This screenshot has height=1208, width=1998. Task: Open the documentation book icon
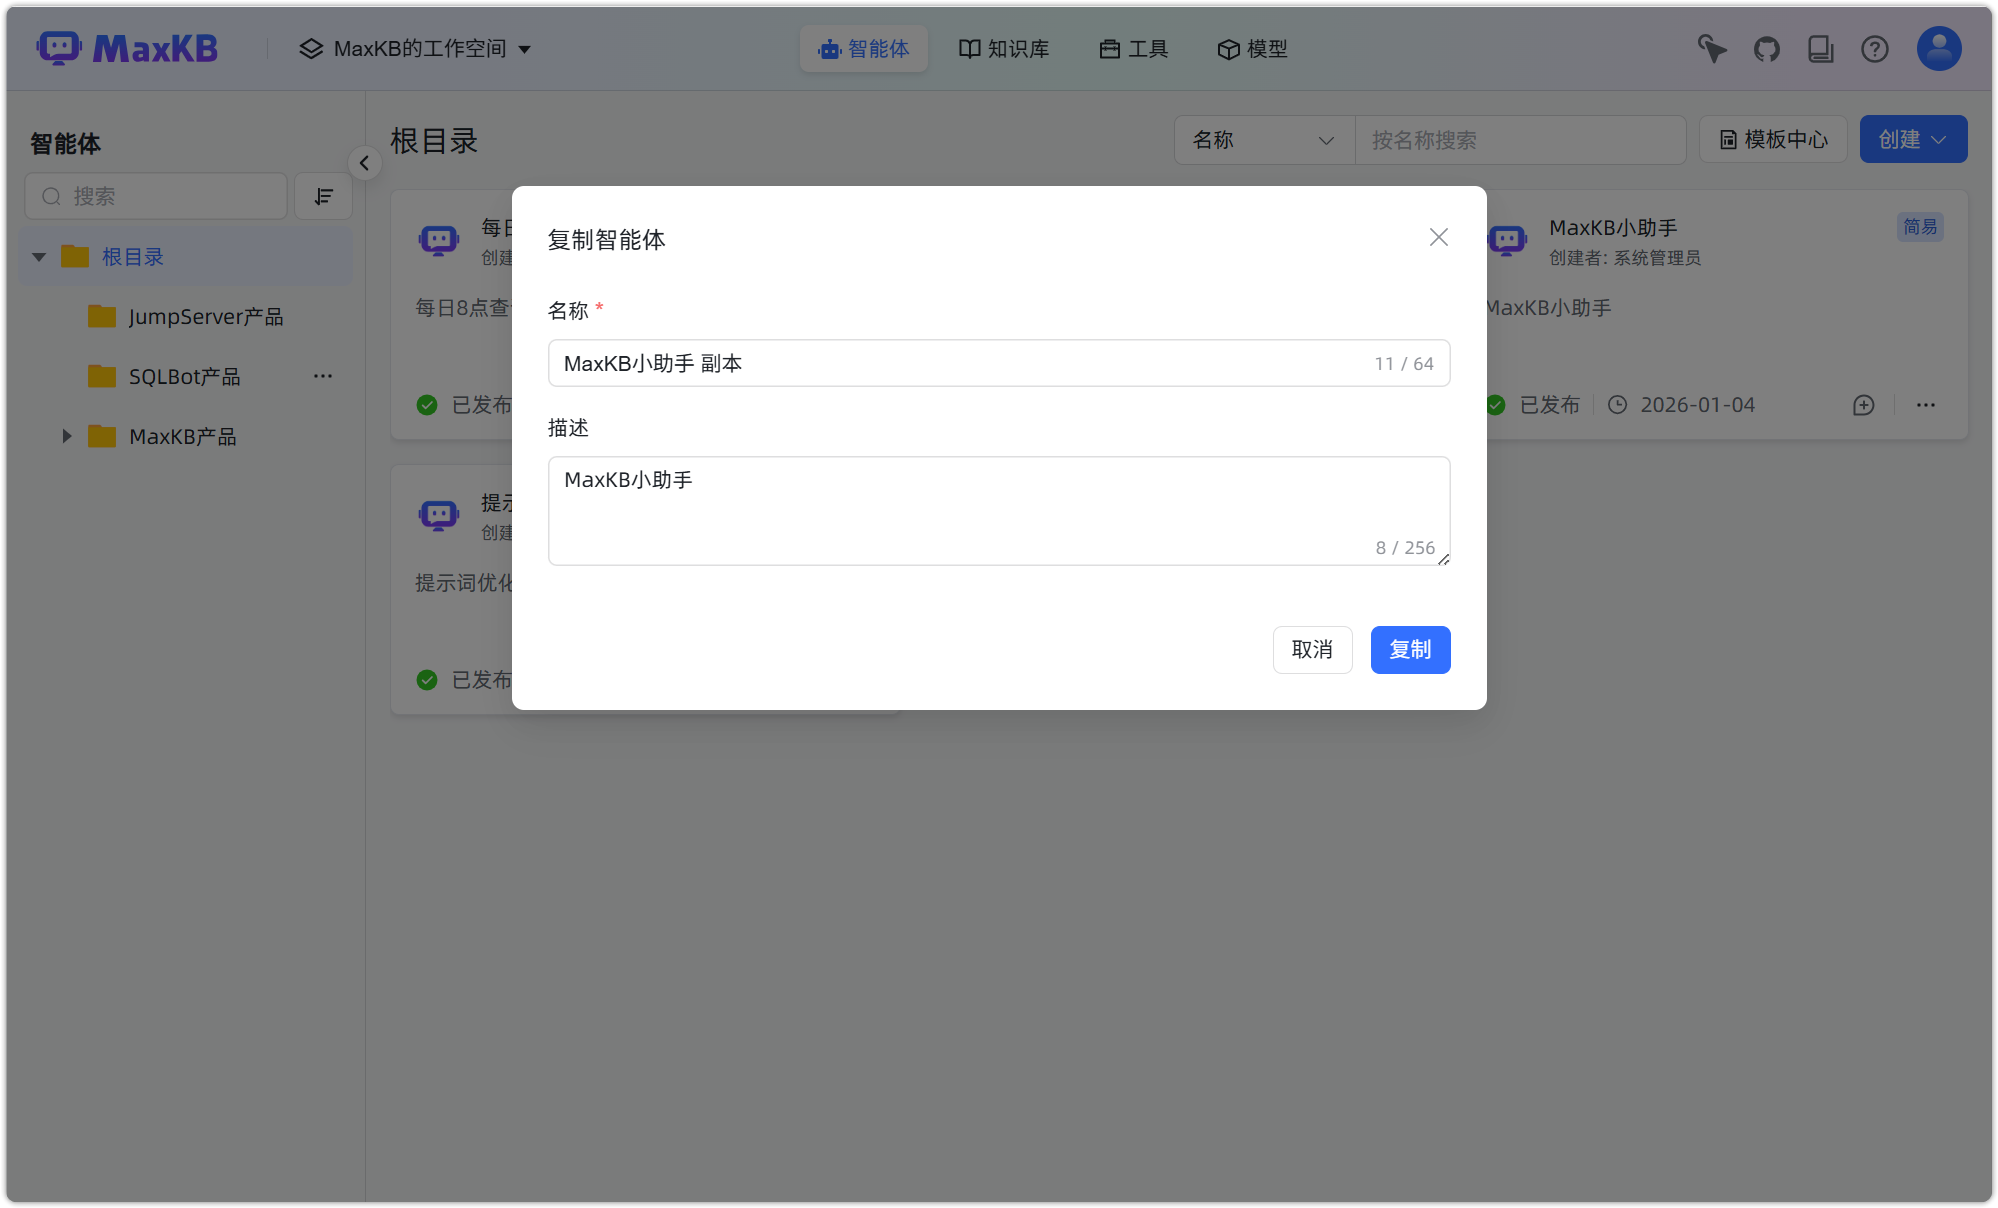click(x=1820, y=48)
